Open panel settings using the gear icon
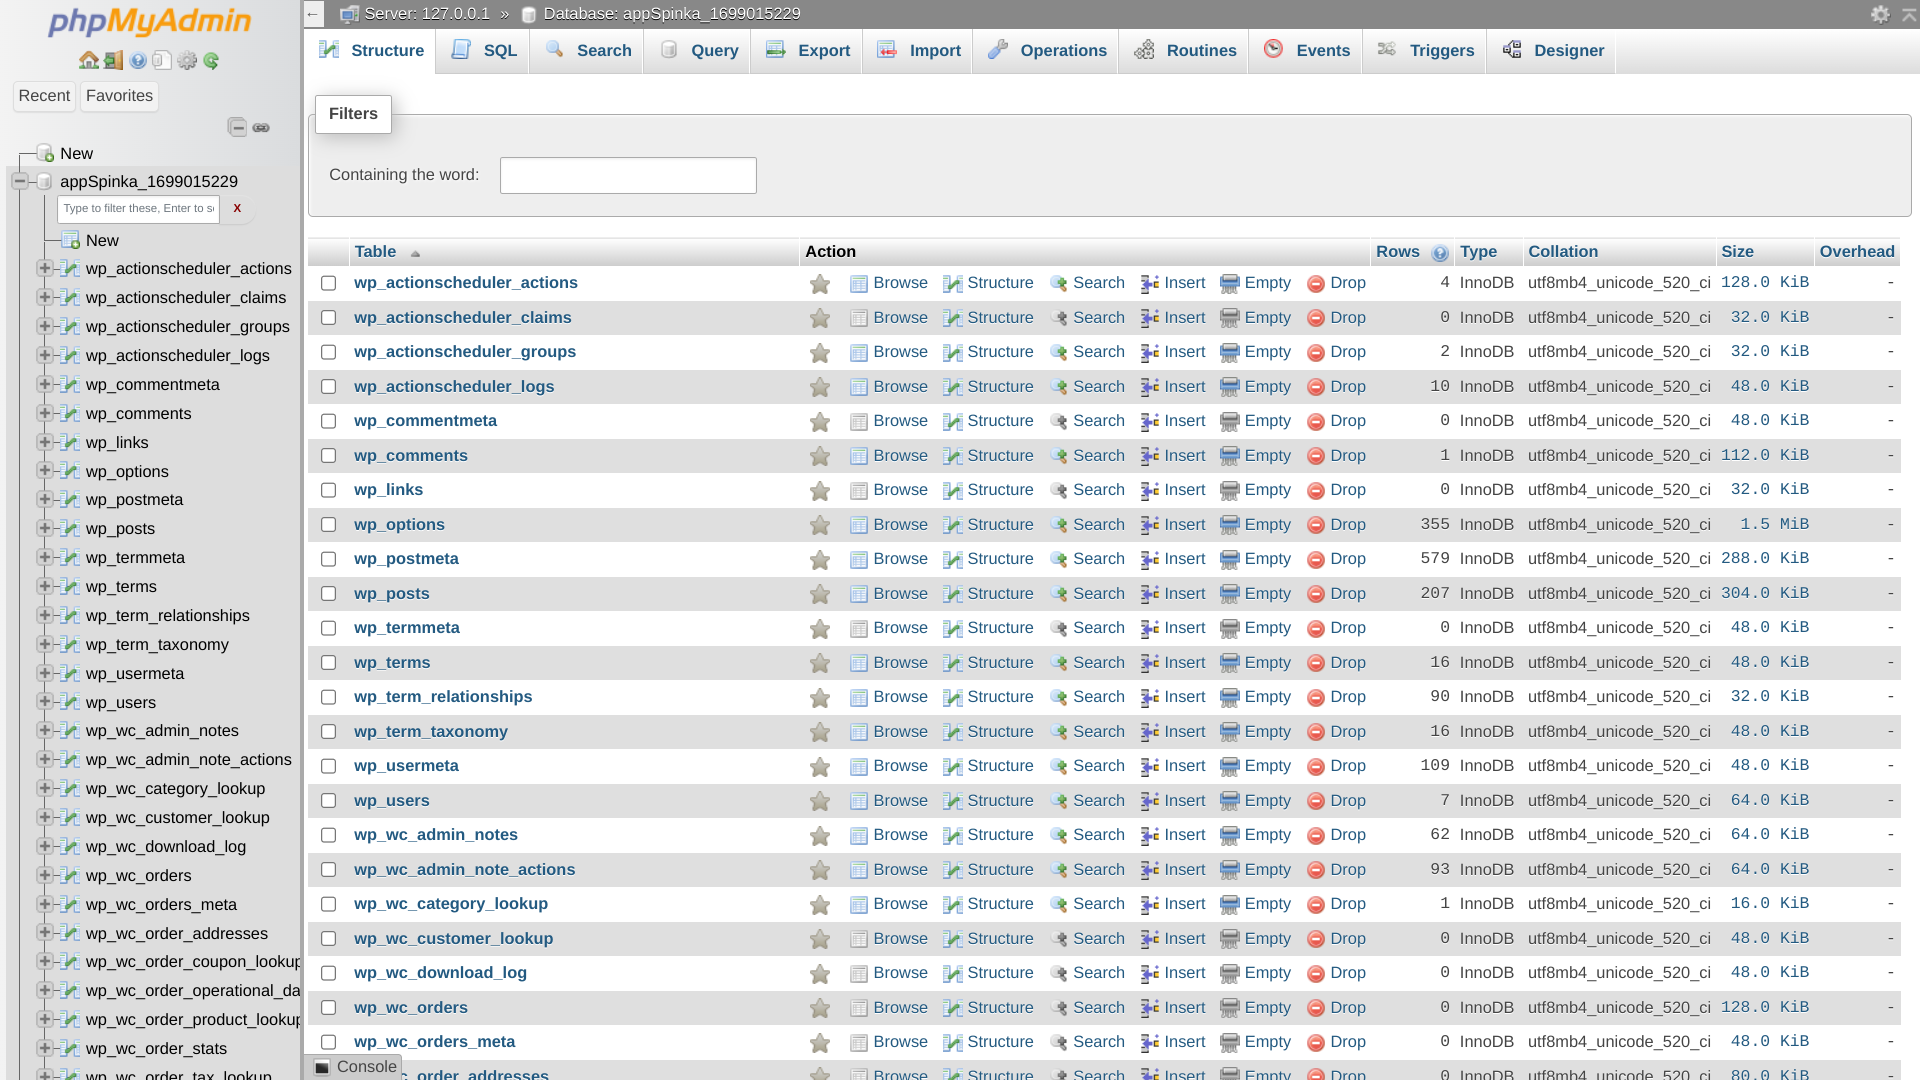The height and width of the screenshot is (1080, 1920). [x=187, y=60]
